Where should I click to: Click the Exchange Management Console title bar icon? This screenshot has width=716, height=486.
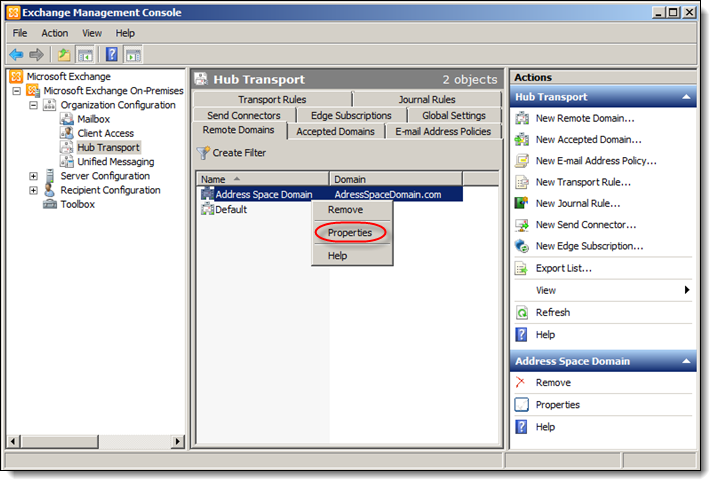[14, 12]
